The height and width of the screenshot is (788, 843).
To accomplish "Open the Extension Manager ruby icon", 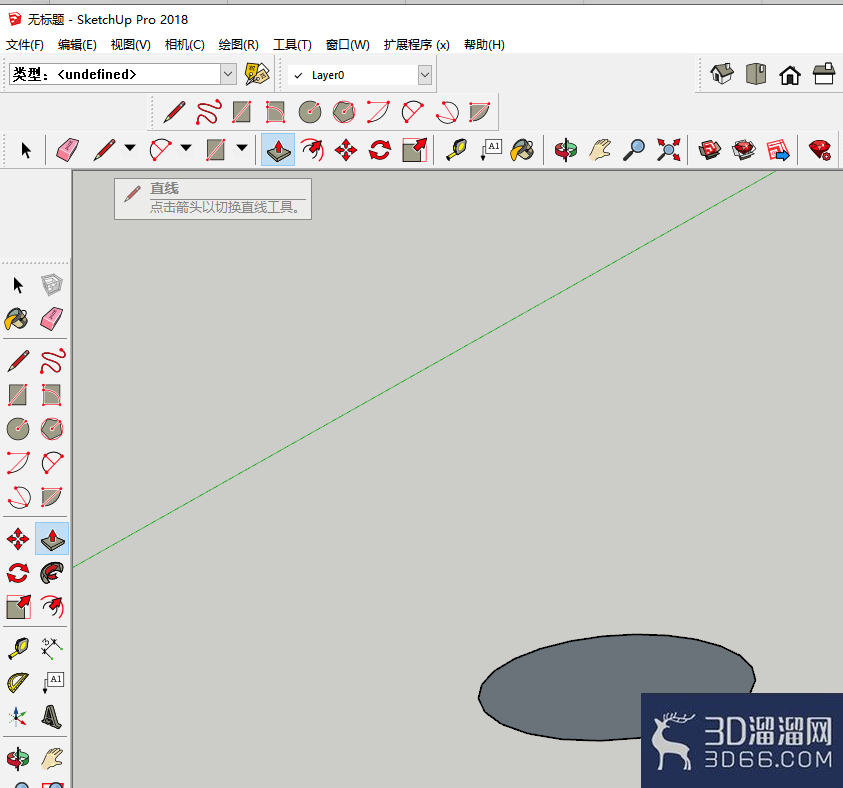I will 820,150.
